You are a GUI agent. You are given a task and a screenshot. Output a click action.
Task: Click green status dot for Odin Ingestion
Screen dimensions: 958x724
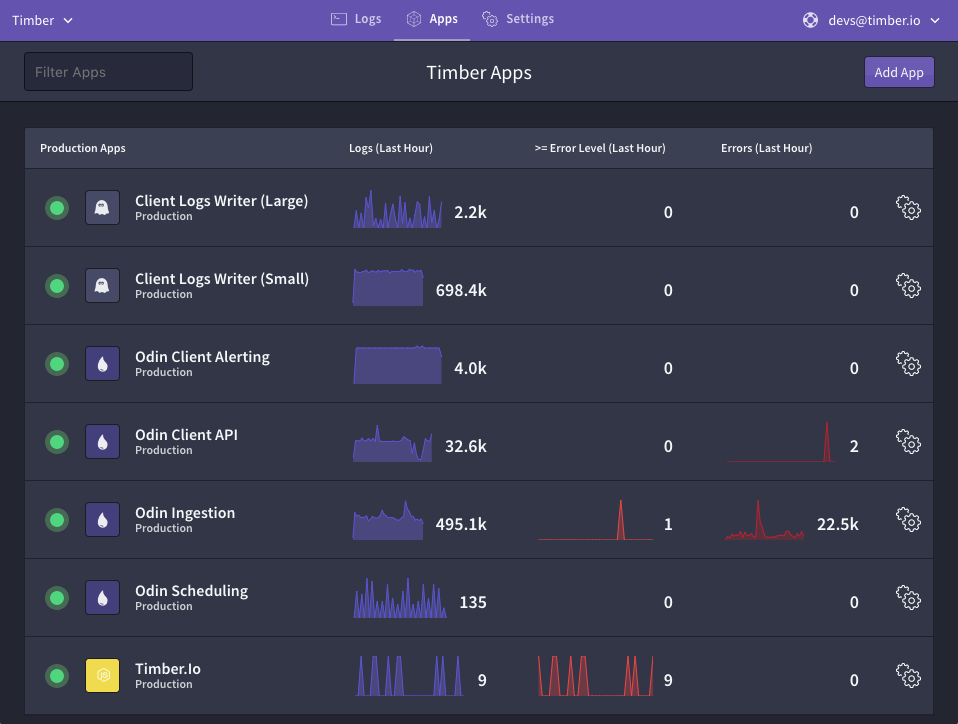(57, 519)
